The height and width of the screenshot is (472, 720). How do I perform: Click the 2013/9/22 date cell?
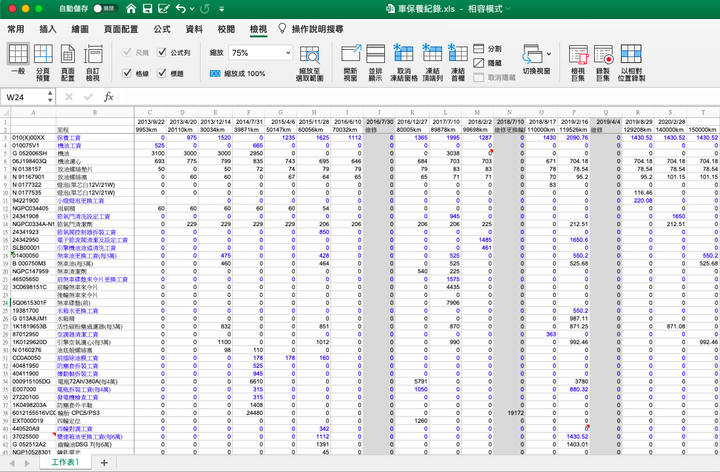tap(150, 122)
